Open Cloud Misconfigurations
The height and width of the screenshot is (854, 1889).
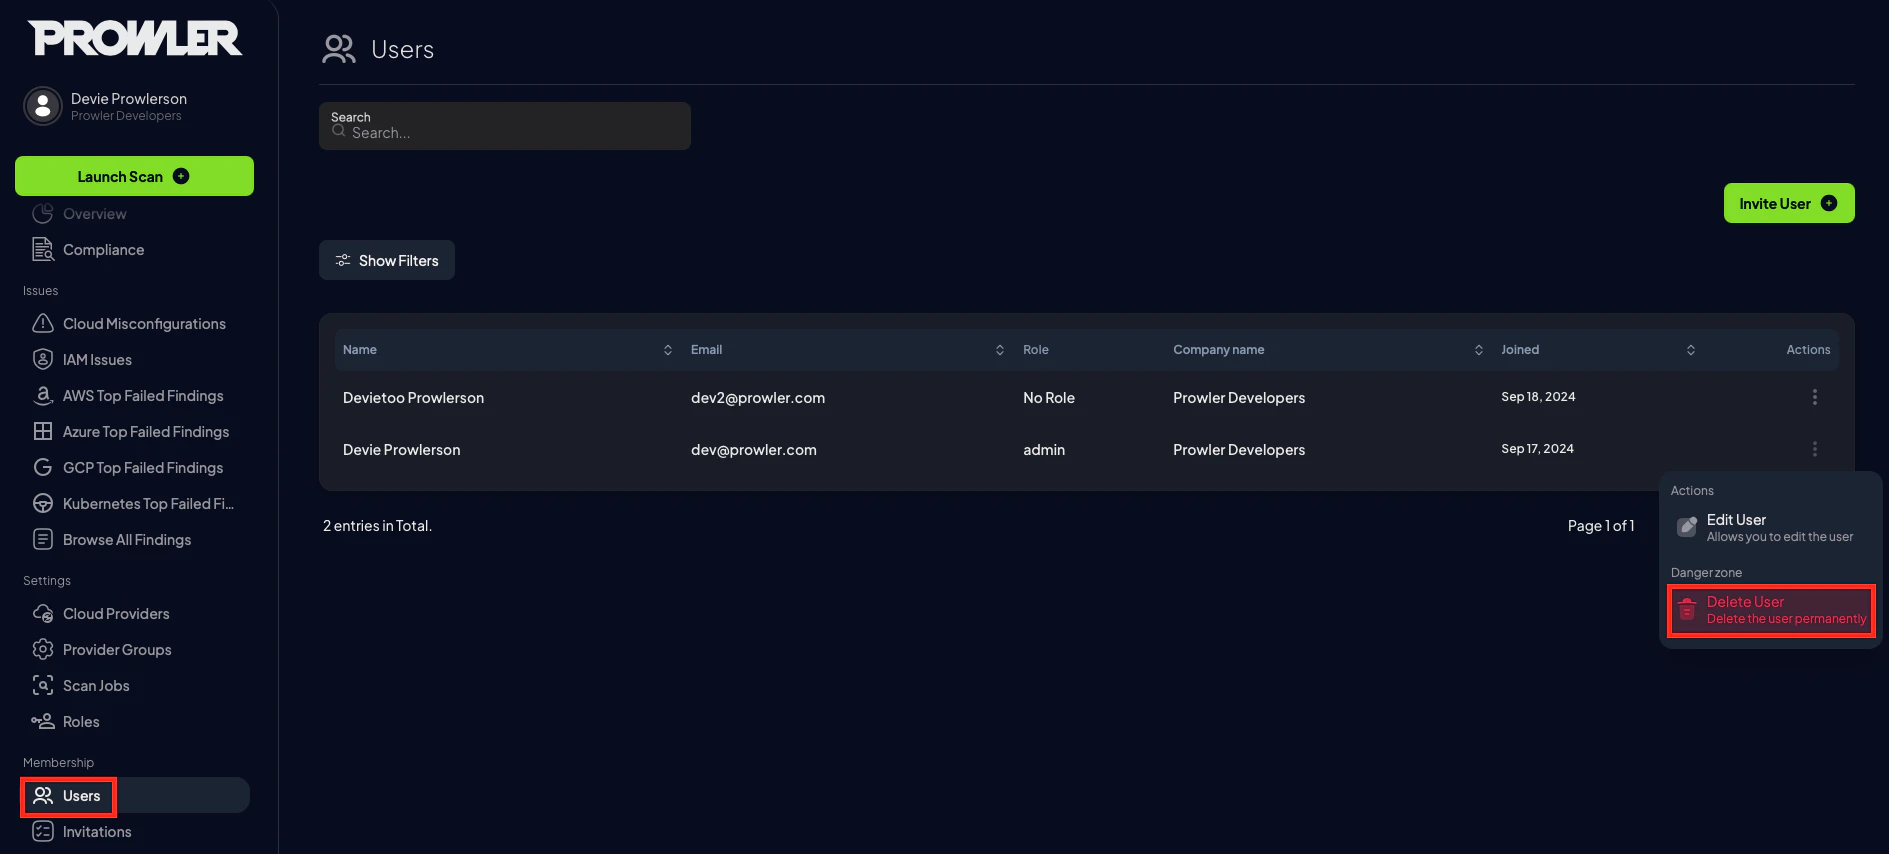pyautogui.click(x=144, y=324)
